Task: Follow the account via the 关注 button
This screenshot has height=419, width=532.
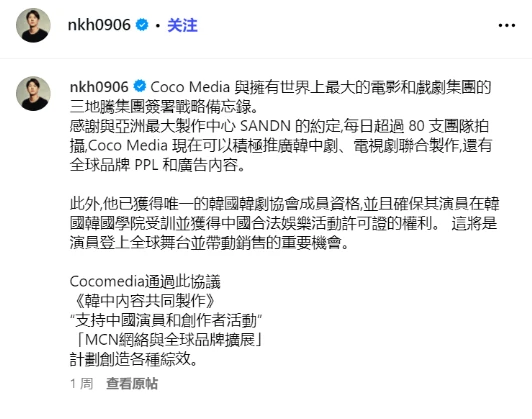Action: click(x=182, y=25)
